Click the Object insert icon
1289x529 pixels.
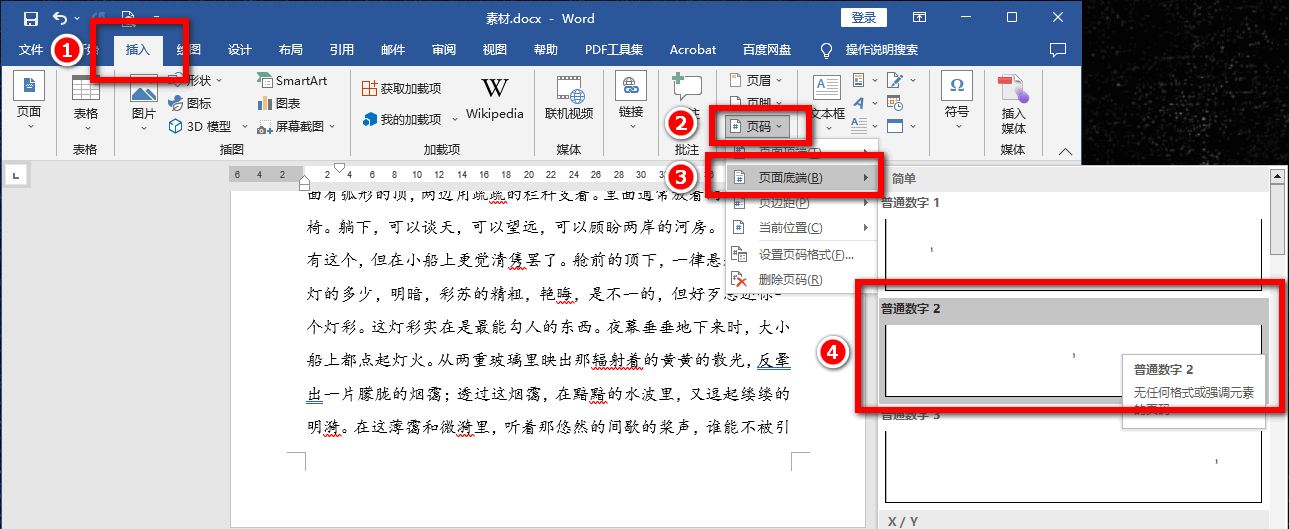(894, 126)
